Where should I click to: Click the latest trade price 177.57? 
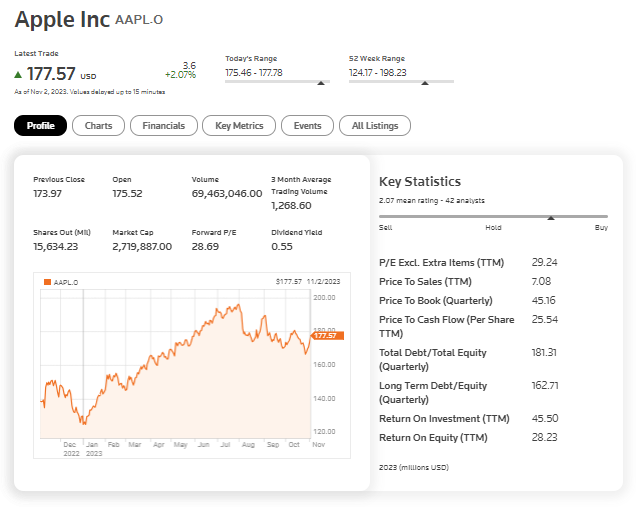pos(51,74)
